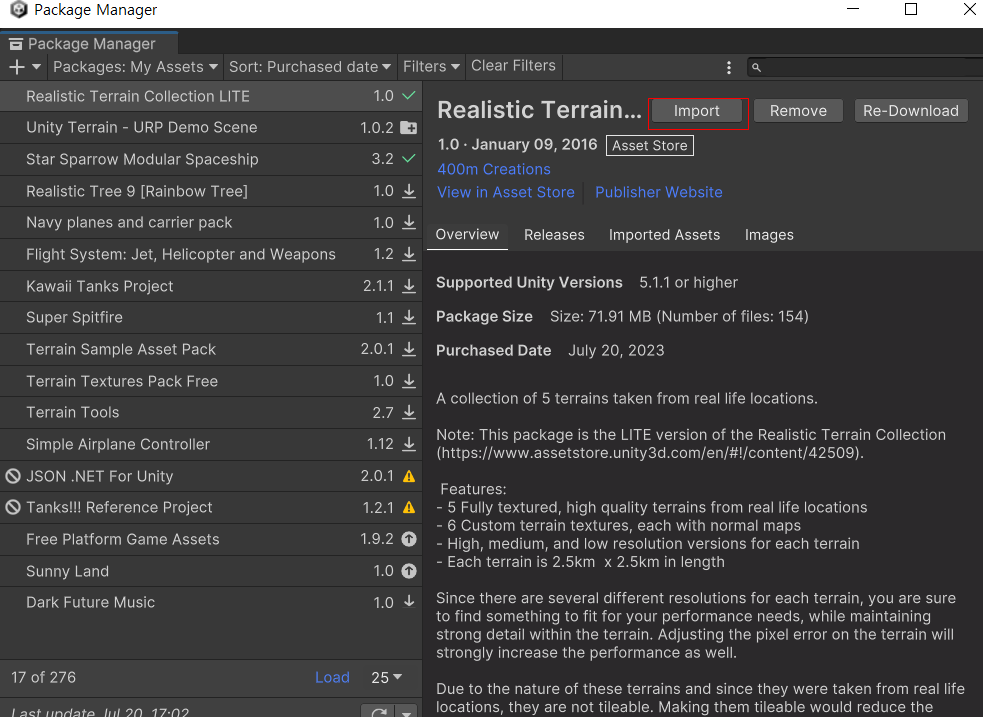Image resolution: width=983 pixels, height=717 pixels.
Task: Switch to the Overview tab
Action: (x=467, y=234)
